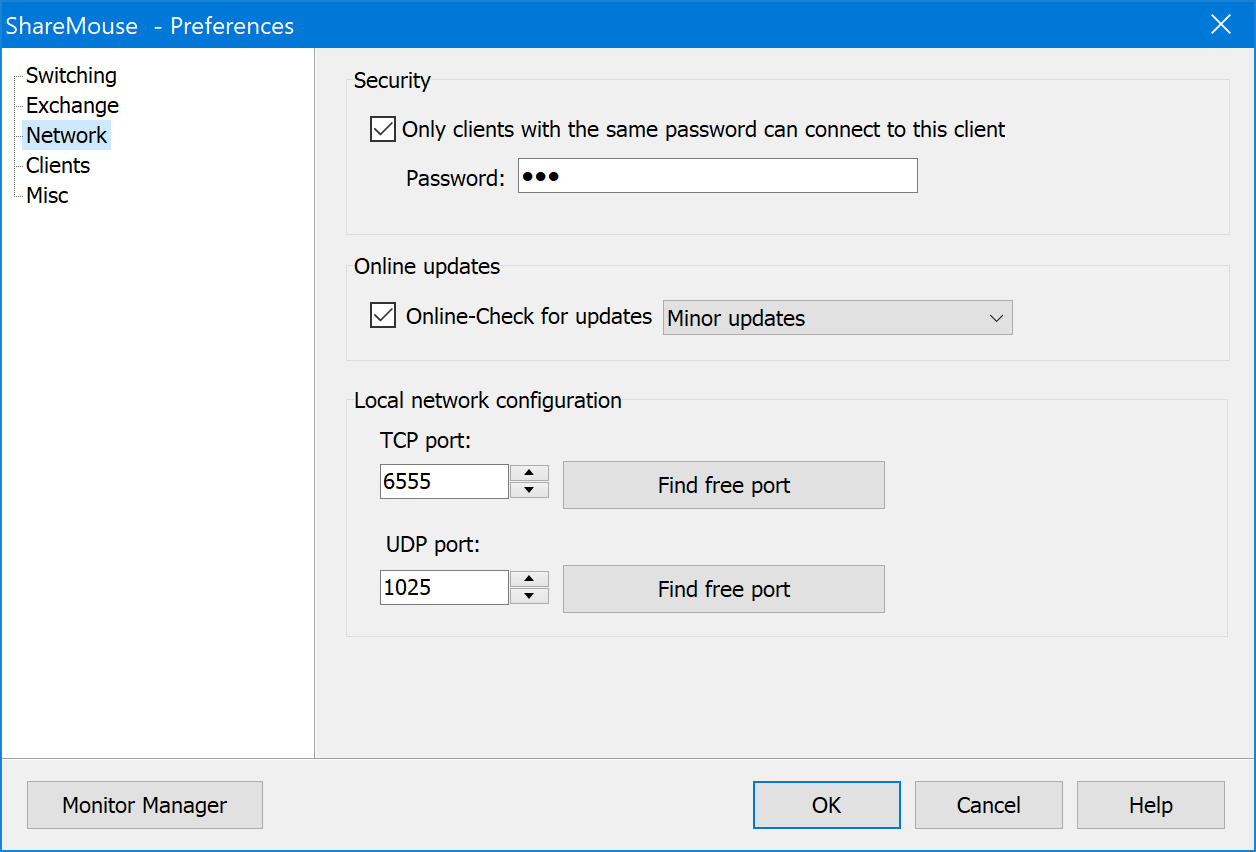Image resolution: width=1256 pixels, height=852 pixels.
Task: Select Switching in the settings tree
Action: 71,75
